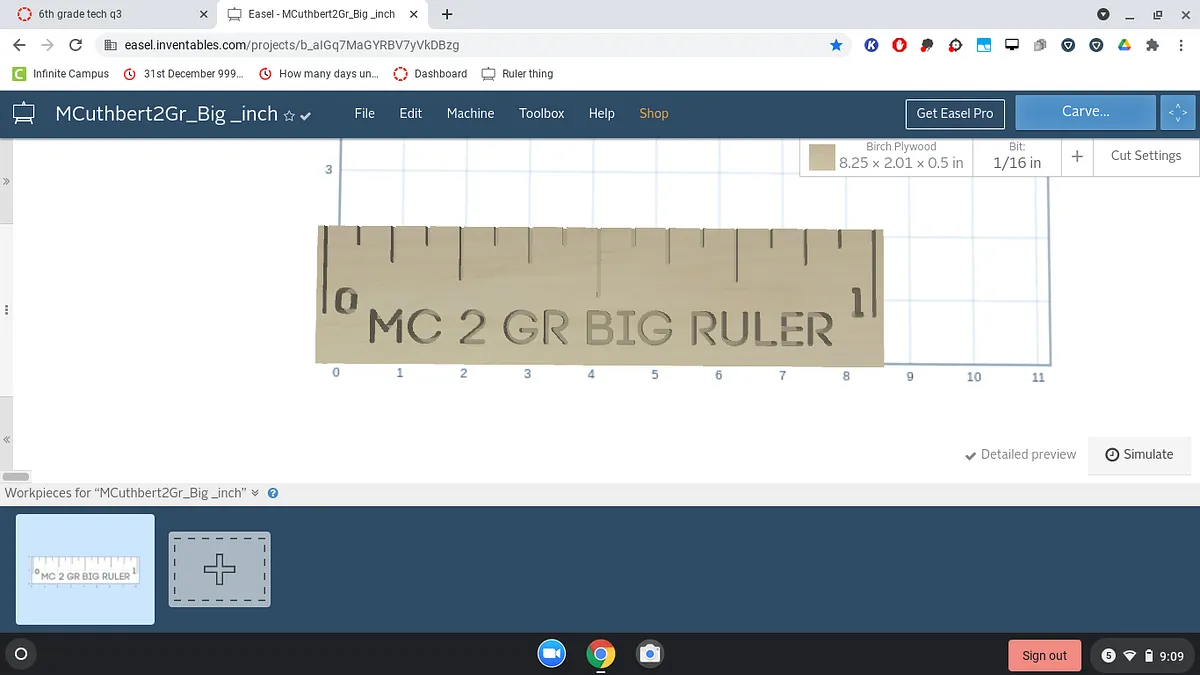The height and width of the screenshot is (675, 1200).
Task: Open the Cut Settings panel
Action: coord(1145,156)
